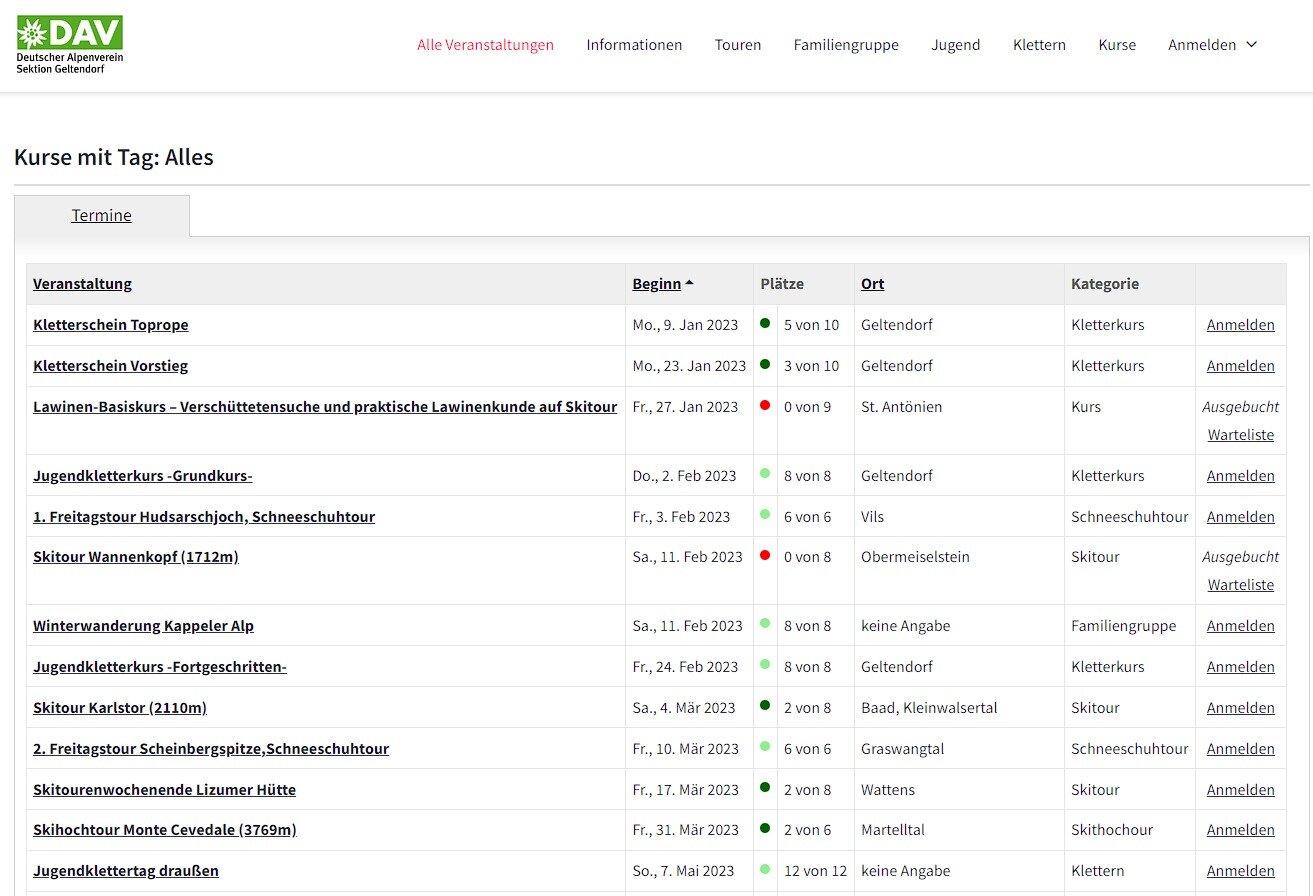Click the DAV Sektion Geltendorf logo
Image resolution: width=1313 pixels, height=896 pixels.
pyautogui.click(x=70, y=45)
